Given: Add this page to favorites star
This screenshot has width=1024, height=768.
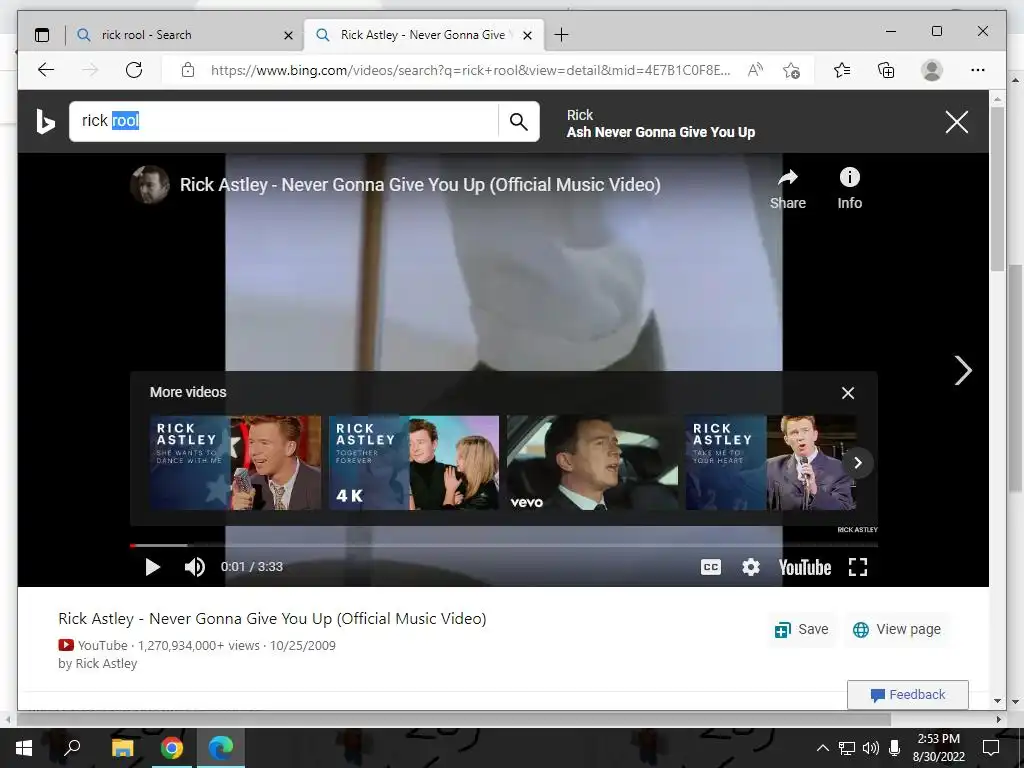Looking at the screenshot, I should 791,70.
